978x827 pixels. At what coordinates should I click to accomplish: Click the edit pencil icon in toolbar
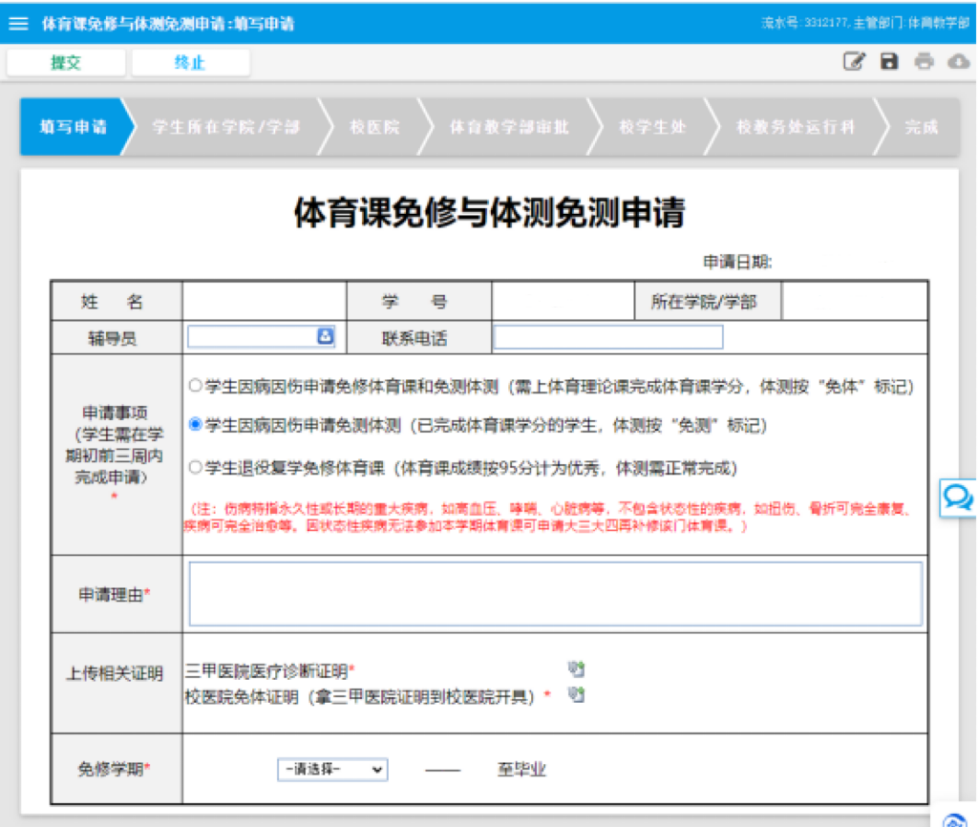click(x=853, y=62)
